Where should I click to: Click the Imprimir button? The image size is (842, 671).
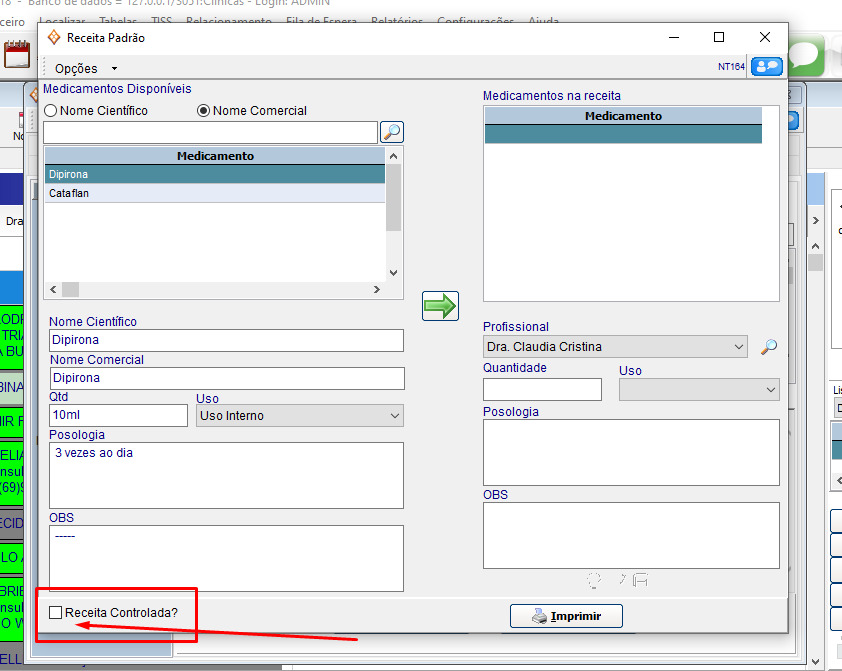tap(566, 616)
